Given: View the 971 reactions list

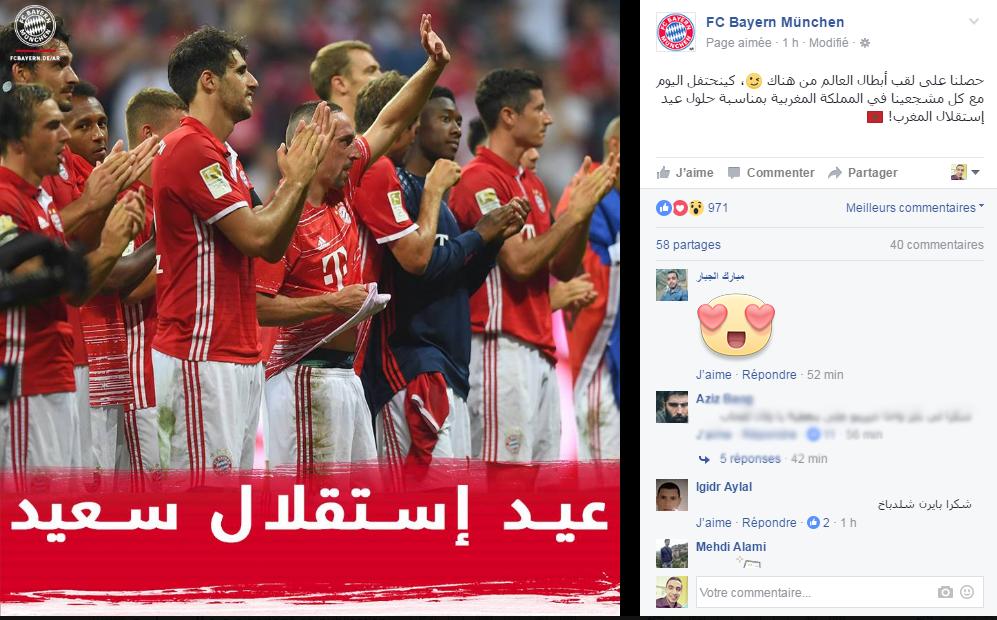Looking at the screenshot, I should pyautogui.click(x=692, y=207).
